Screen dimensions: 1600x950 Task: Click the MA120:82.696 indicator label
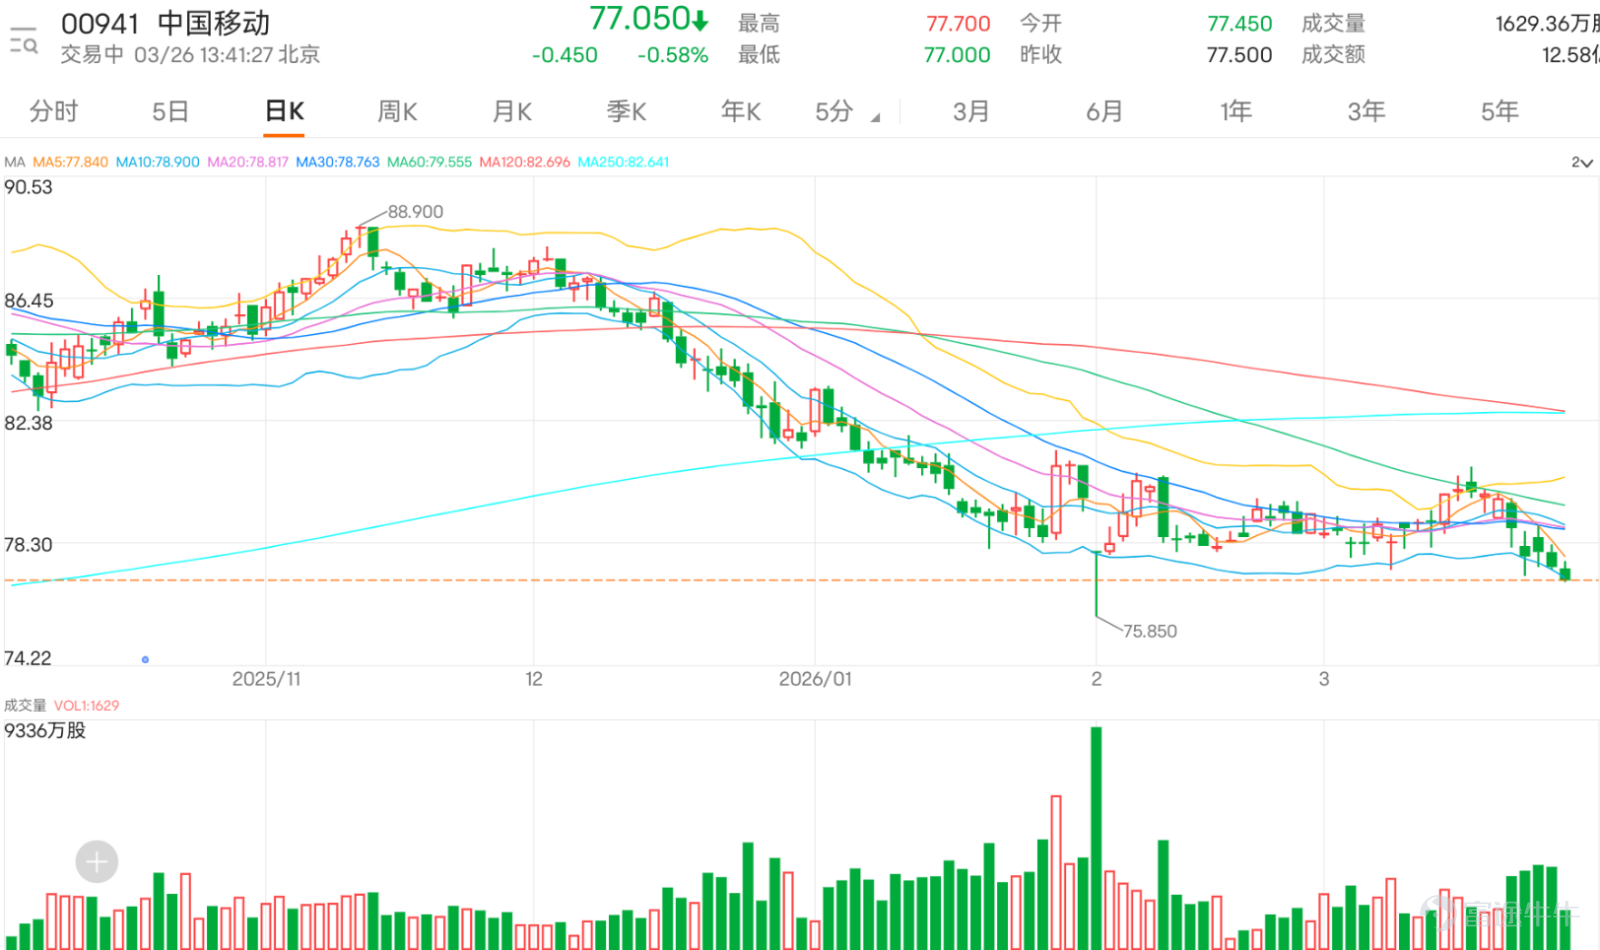point(524,162)
